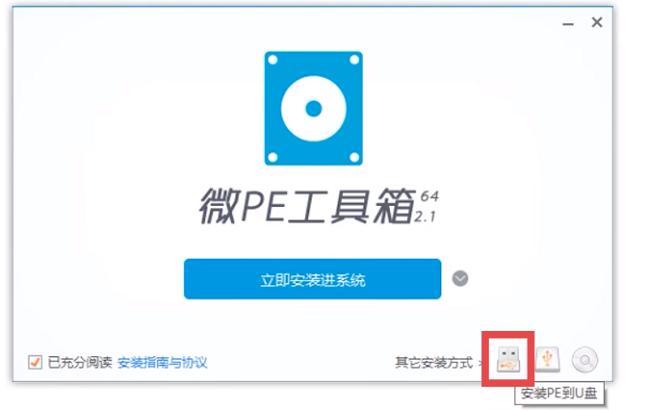
Task: Click the small arrow after 其它安装方式
Action: 480,363
